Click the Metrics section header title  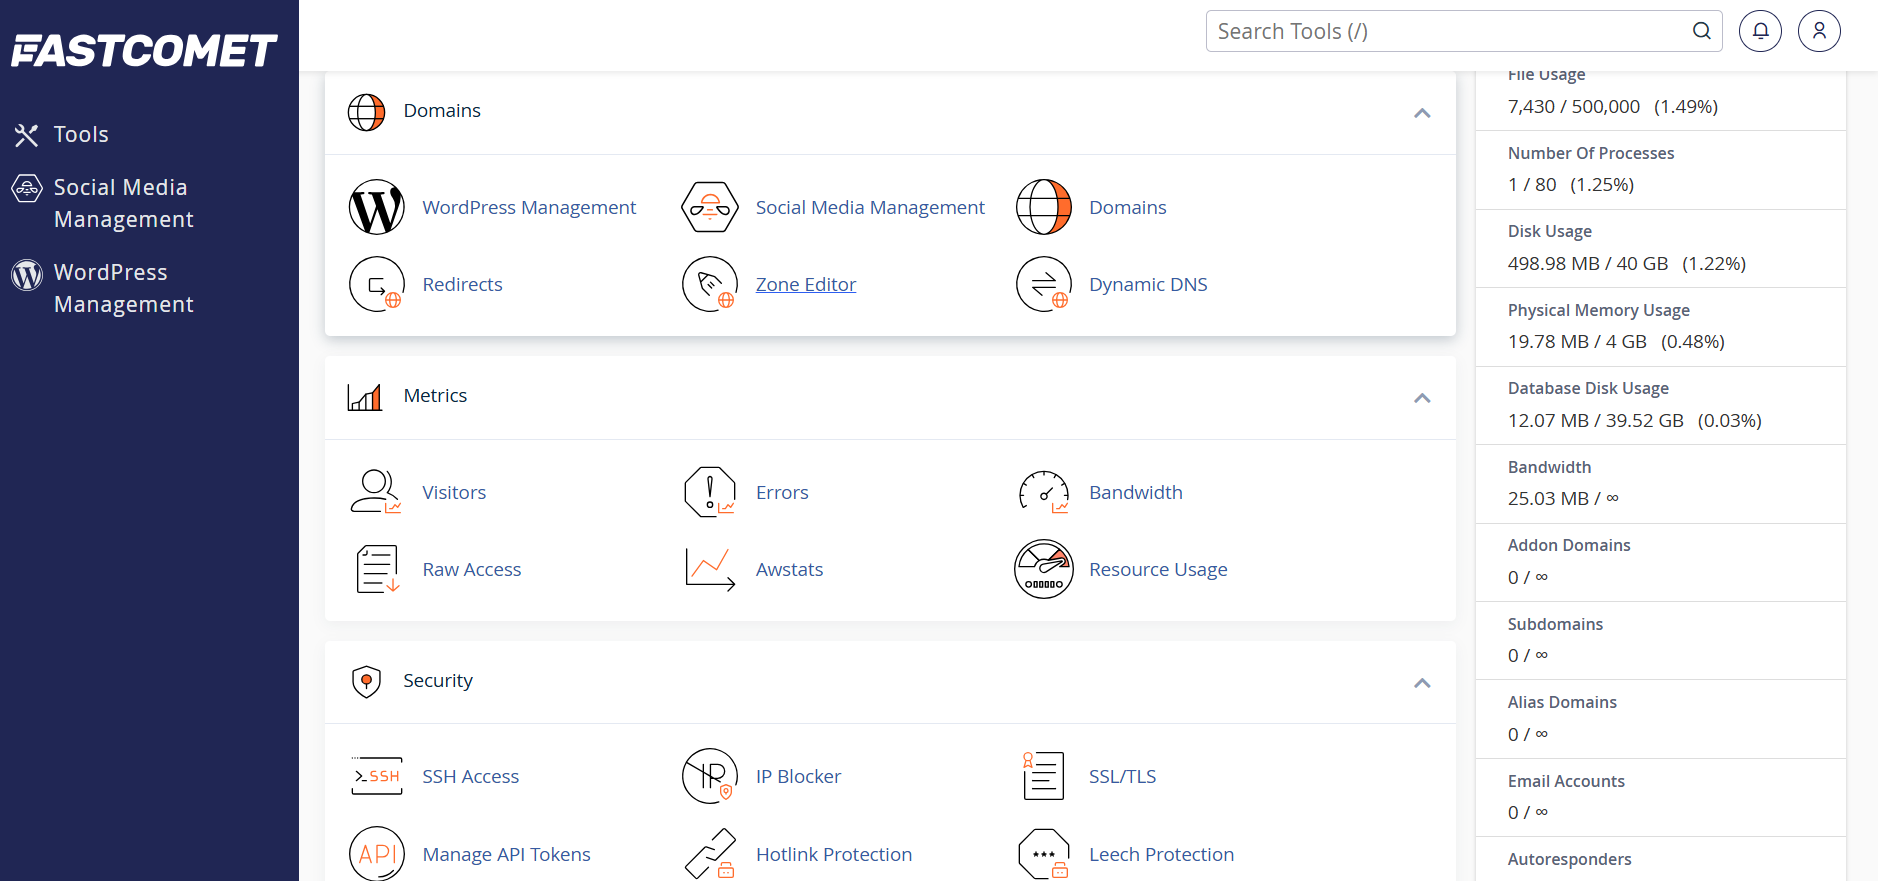tap(435, 396)
